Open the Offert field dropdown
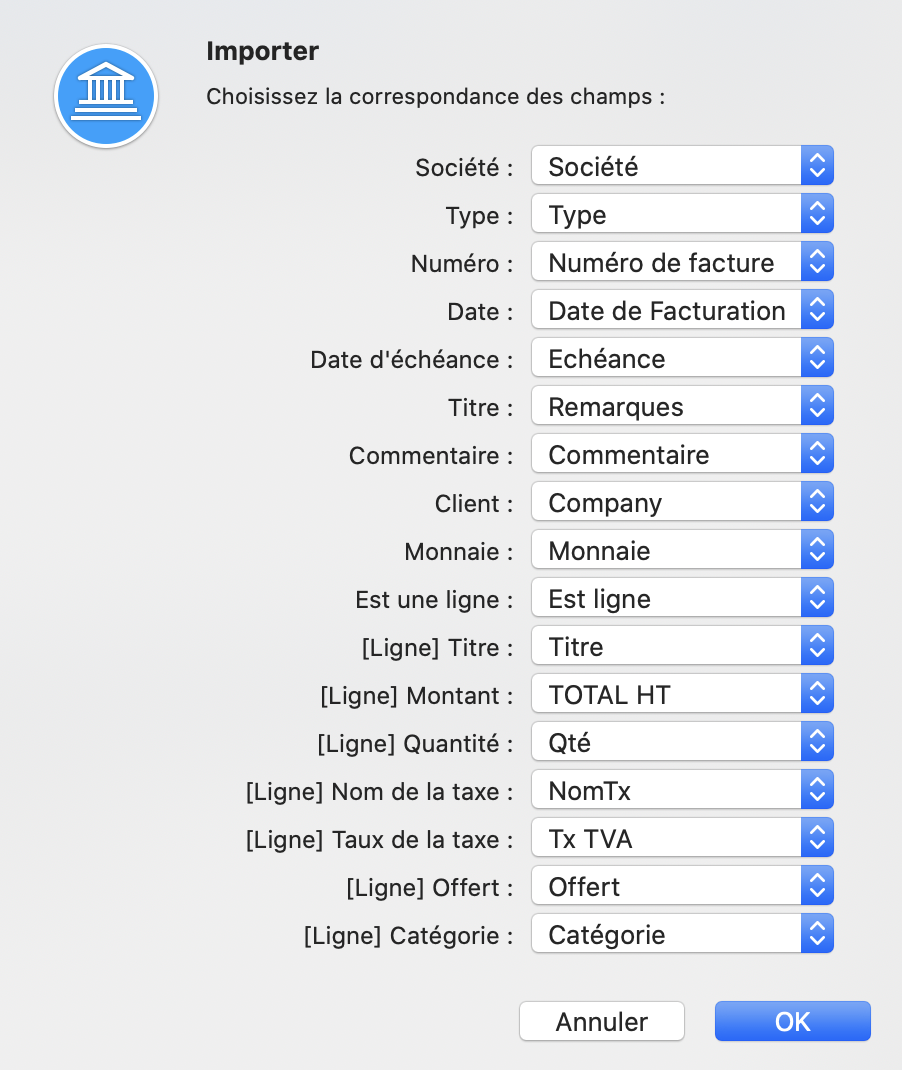Image resolution: width=902 pixels, height=1070 pixels. click(682, 886)
